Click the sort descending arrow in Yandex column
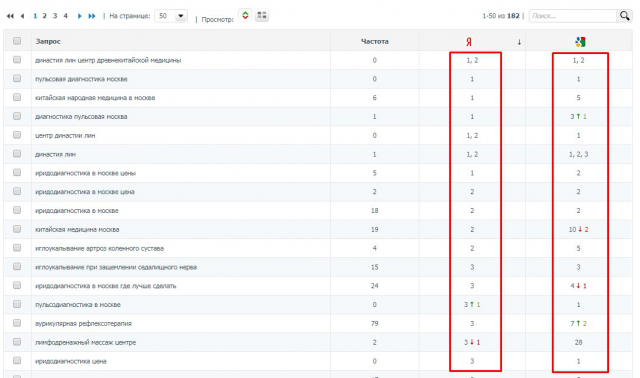 click(x=519, y=42)
